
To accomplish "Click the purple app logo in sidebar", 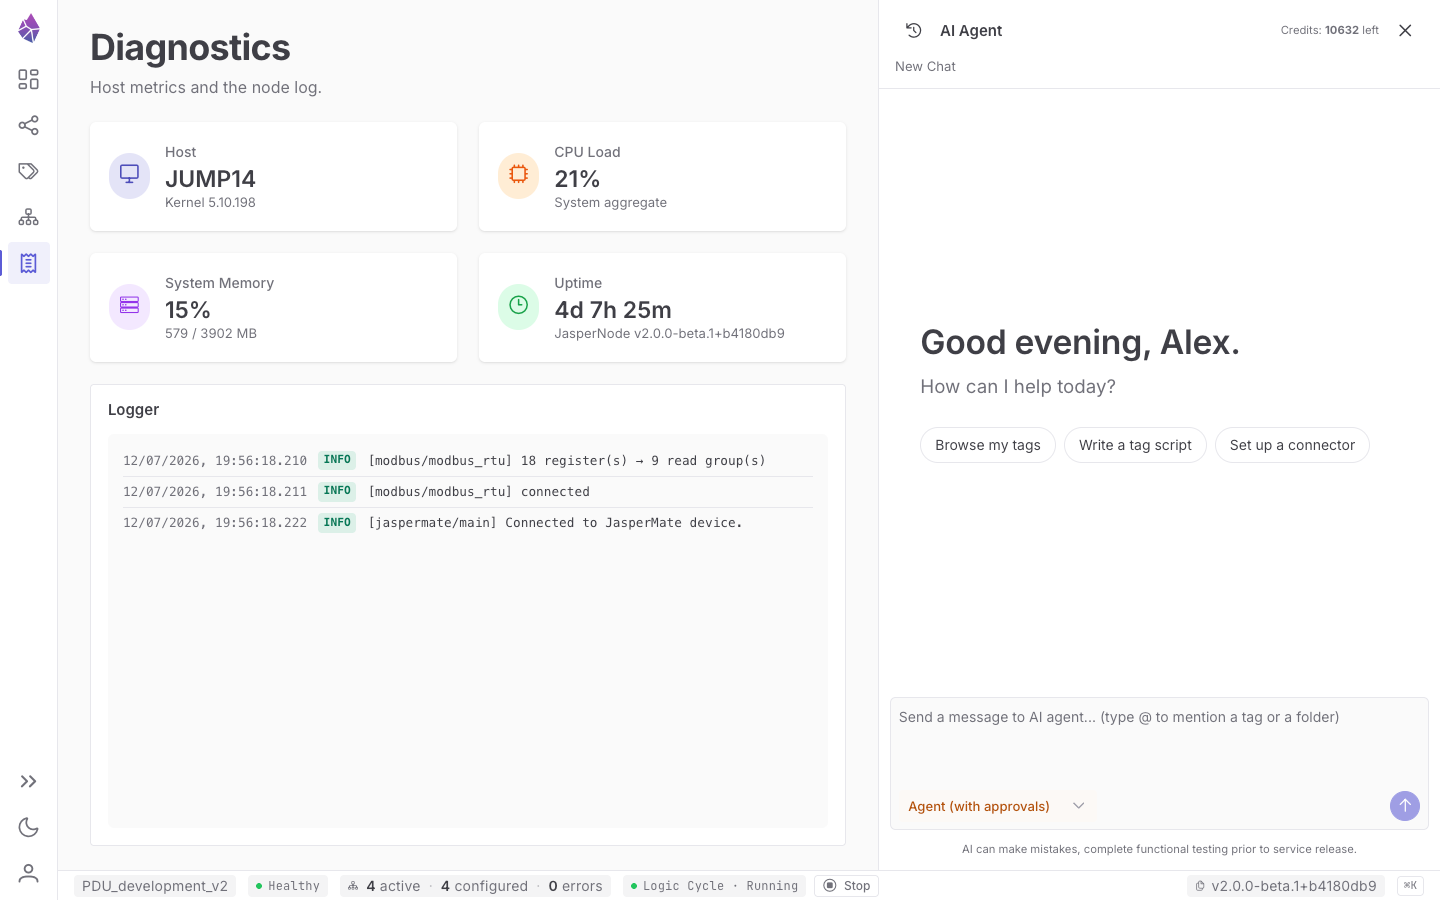I will click(x=29, y=28).
